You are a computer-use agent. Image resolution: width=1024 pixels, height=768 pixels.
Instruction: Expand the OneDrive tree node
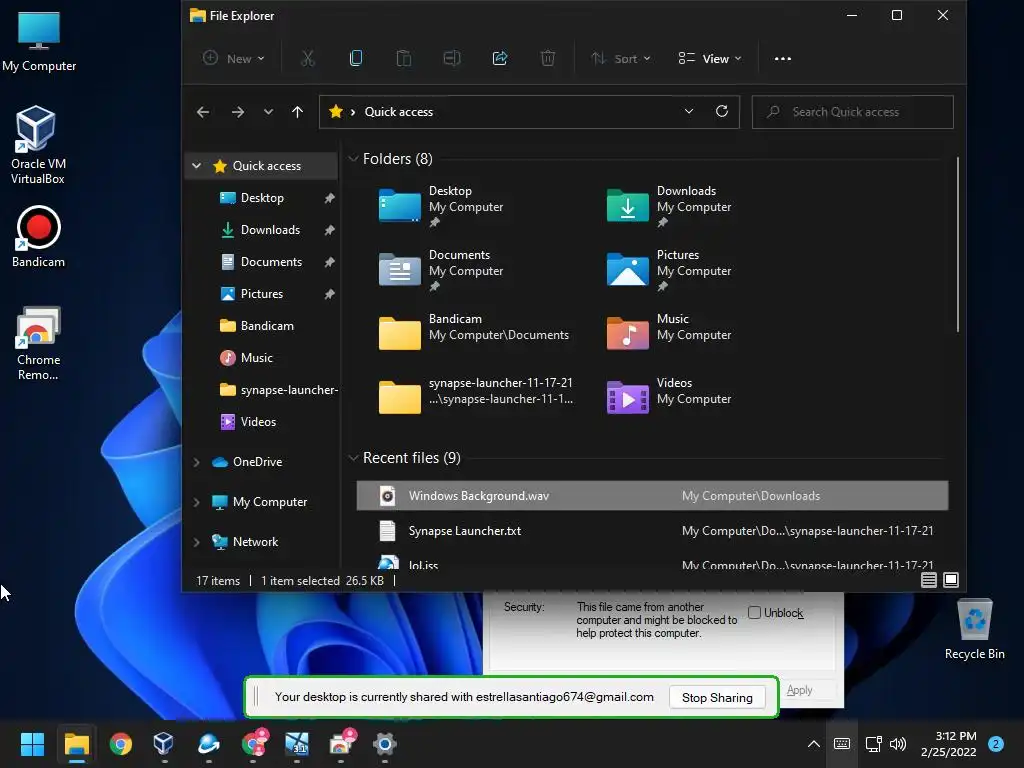pos(197,462)
